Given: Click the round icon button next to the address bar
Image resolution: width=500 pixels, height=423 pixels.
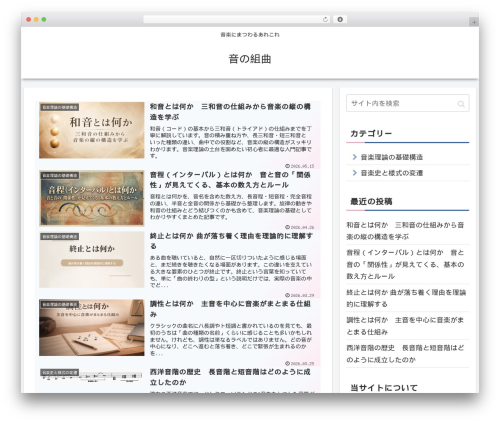Looking at the screenshot, I should tap(340, 19).
